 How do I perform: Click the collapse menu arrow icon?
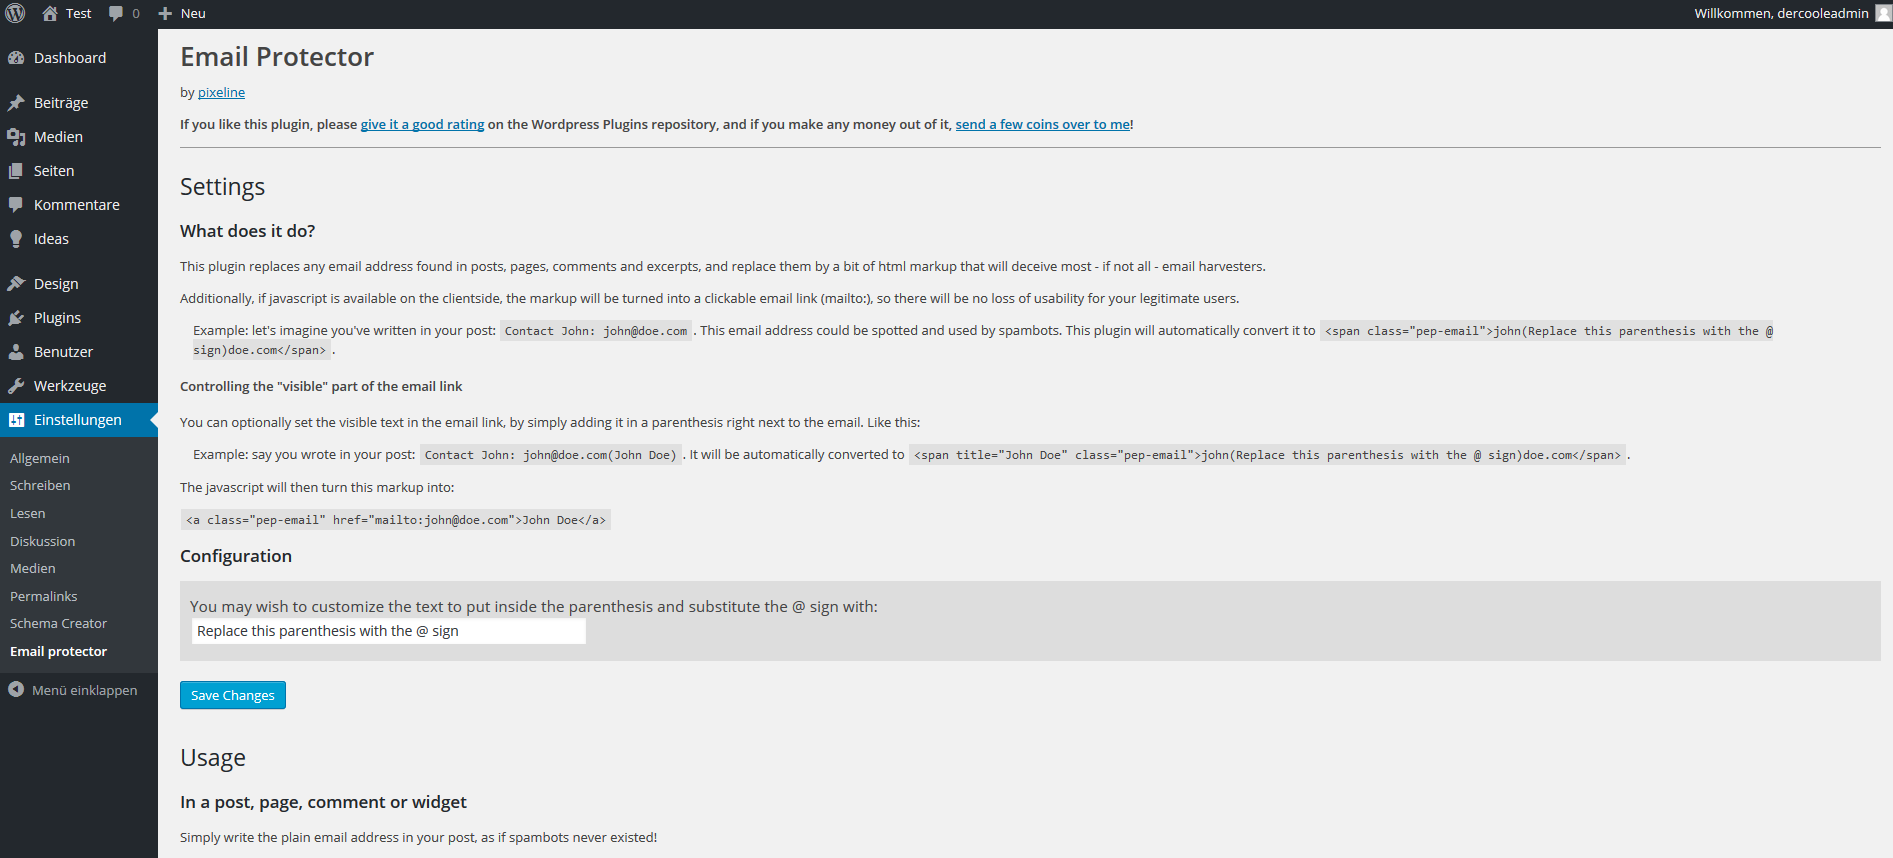pos(16,690)
